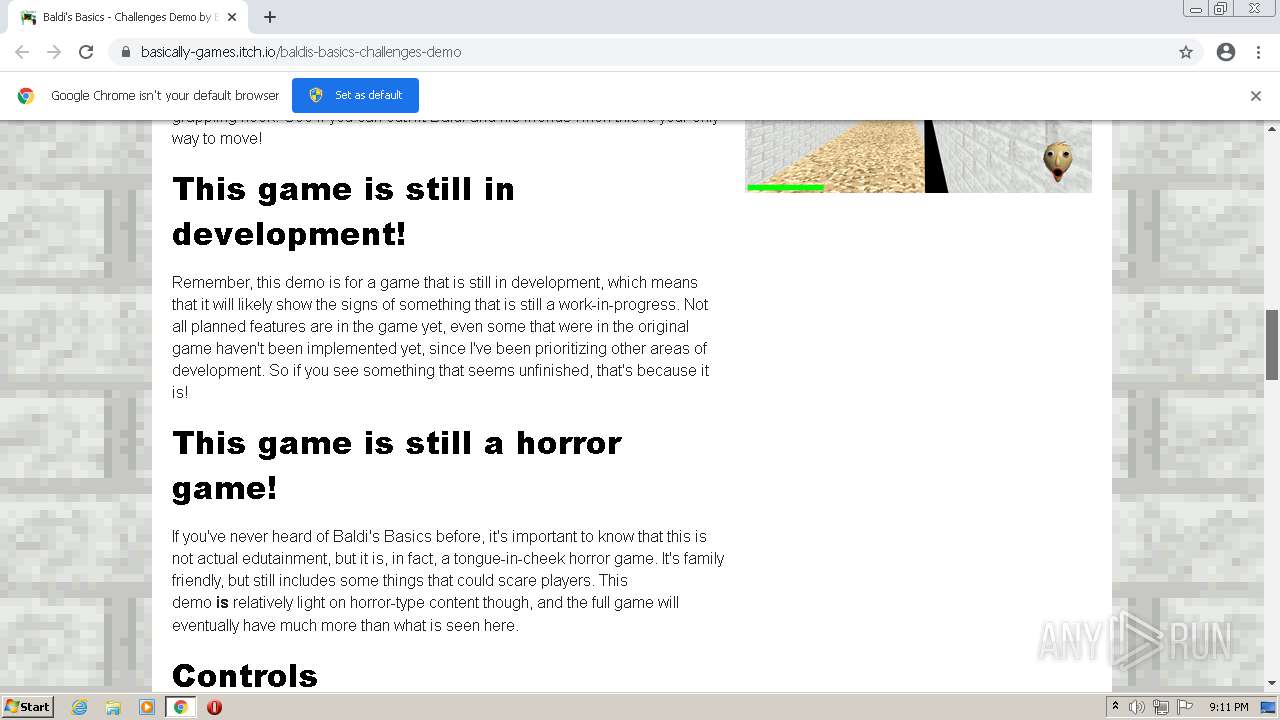Image resolution: width=1280 pixels, height=720 pixels.
Task: Click the paragraph starting 'Remember, this demo'
Action: tap(441, 337)
